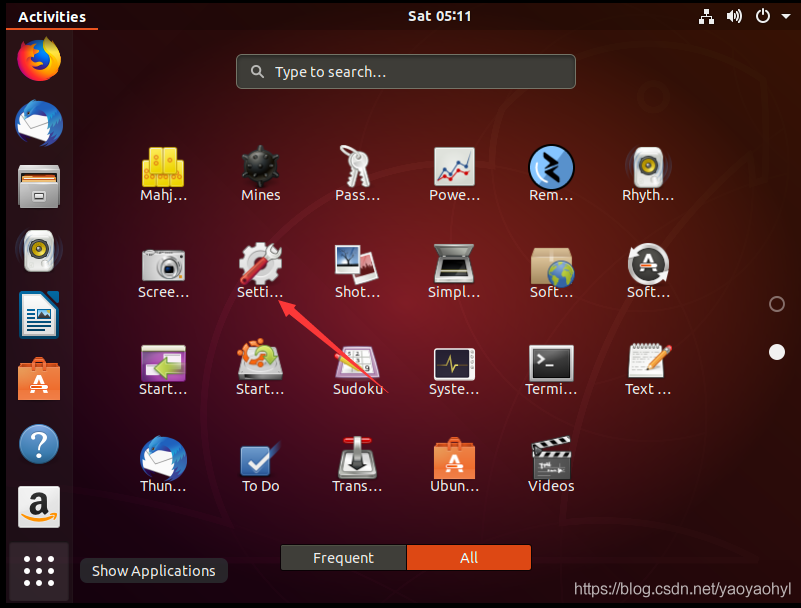Select the All applications tab

(469, 557)
